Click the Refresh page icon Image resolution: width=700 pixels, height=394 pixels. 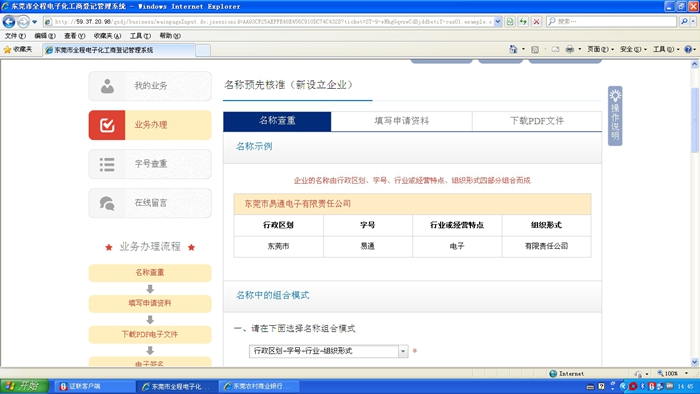tap(523, 21)
